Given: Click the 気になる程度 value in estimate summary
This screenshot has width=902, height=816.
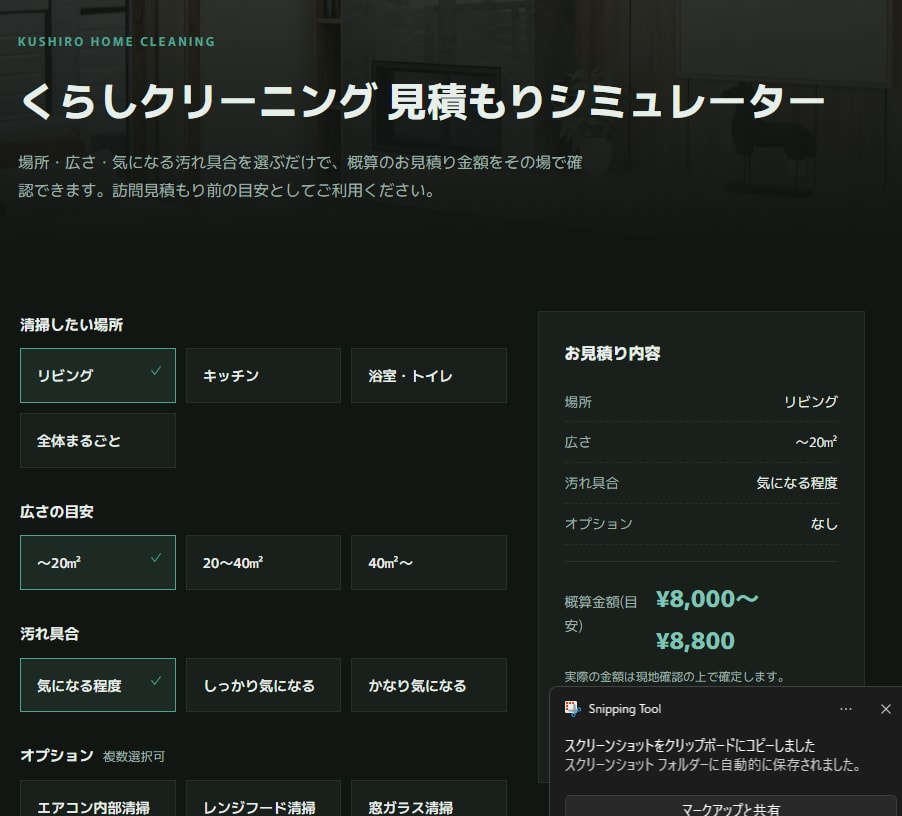Looking at the screenshot, I should click(797, 482).
